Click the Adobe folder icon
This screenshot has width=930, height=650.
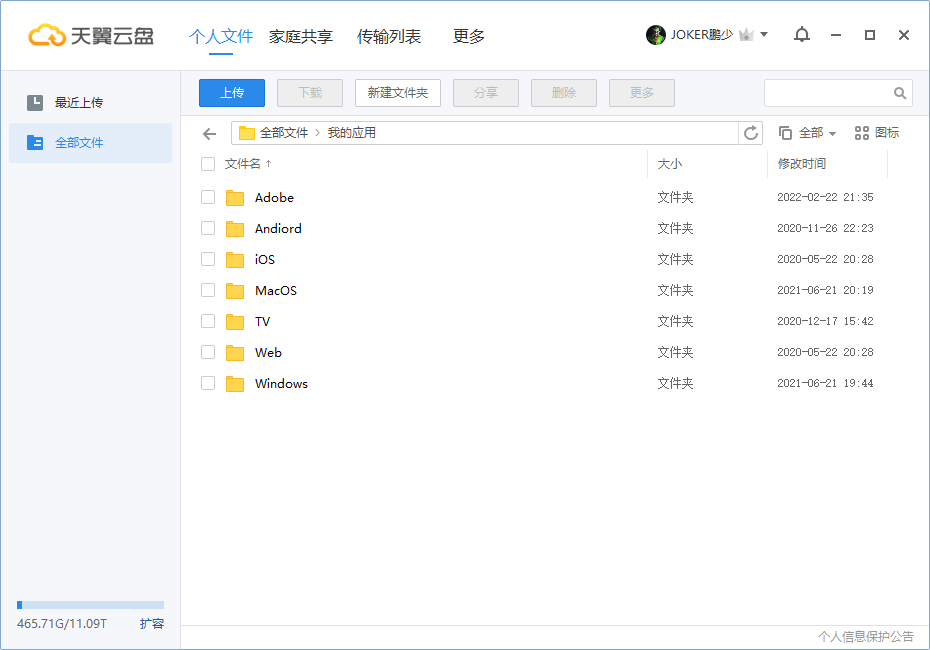(235, 197)
